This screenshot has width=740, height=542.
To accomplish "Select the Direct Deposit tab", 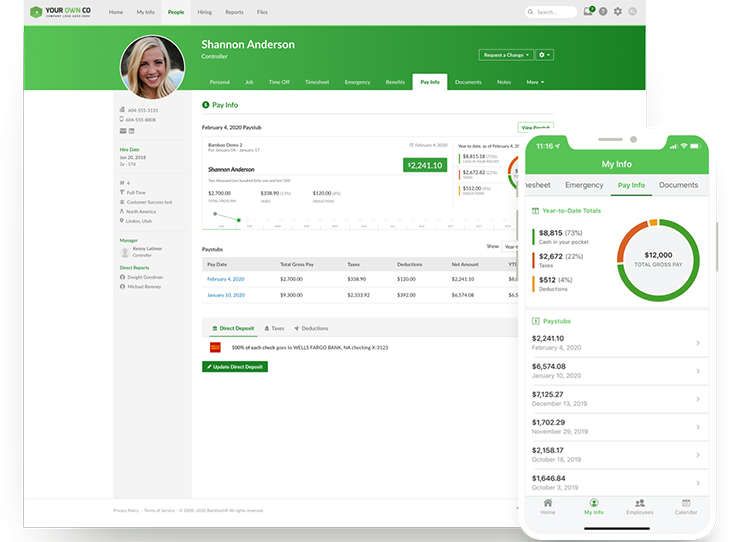I will (233, 328).
